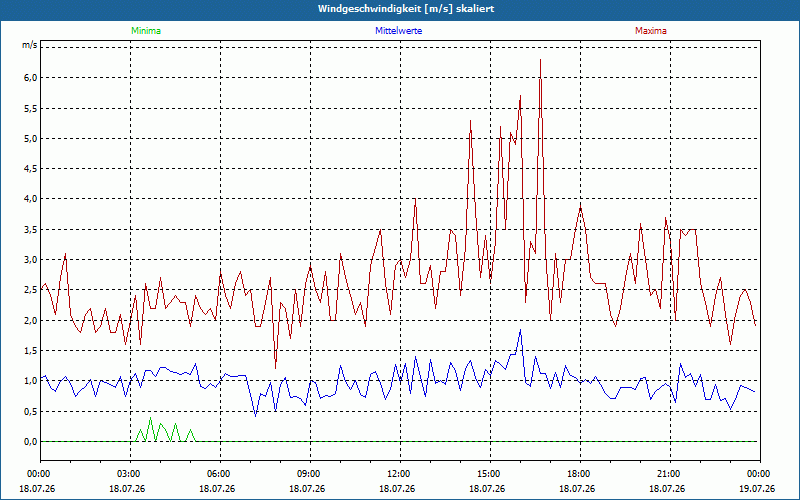Click the 0,0 y-axis value
800x500 pixels.
pyautogui.click(x=31, y=441)
